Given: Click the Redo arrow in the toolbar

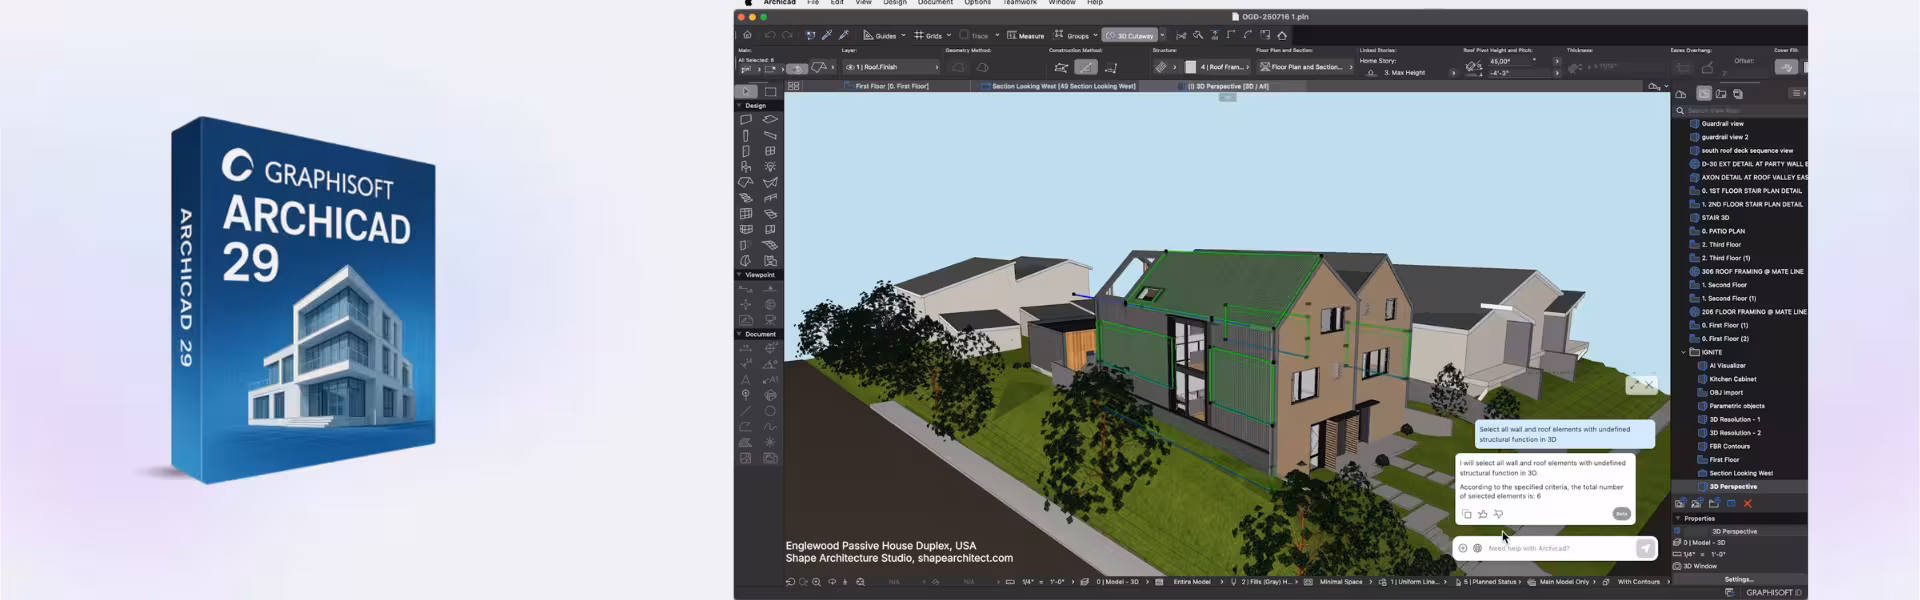Looking at the screenshot, I should (x=787, y=35).
